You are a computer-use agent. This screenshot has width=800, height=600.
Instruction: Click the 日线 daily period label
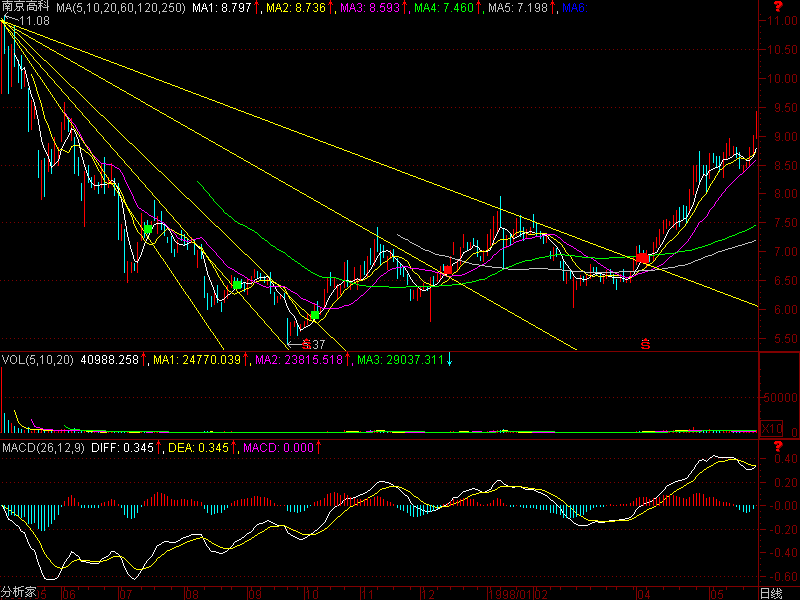pyautogui.click(x=770, y=593)
